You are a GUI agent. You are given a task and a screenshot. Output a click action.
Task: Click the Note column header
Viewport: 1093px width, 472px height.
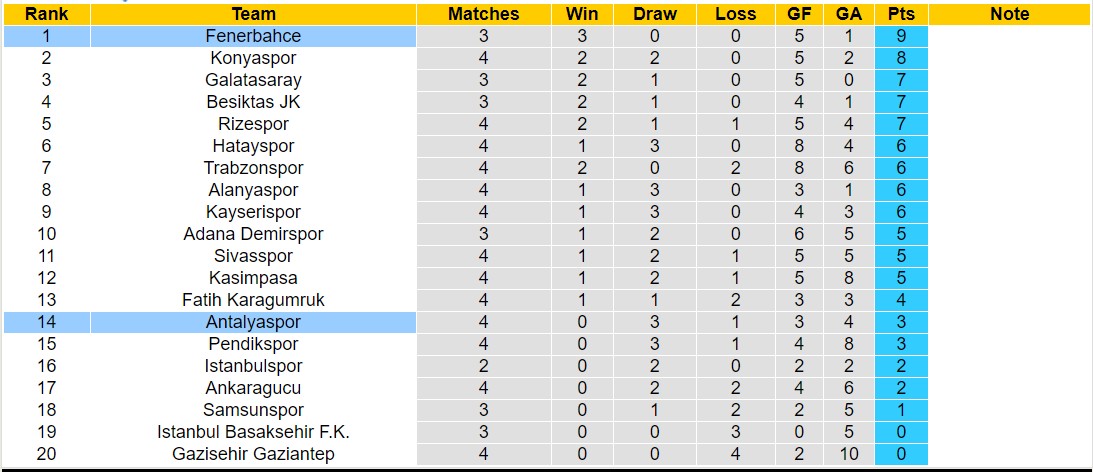(1009, 14)
